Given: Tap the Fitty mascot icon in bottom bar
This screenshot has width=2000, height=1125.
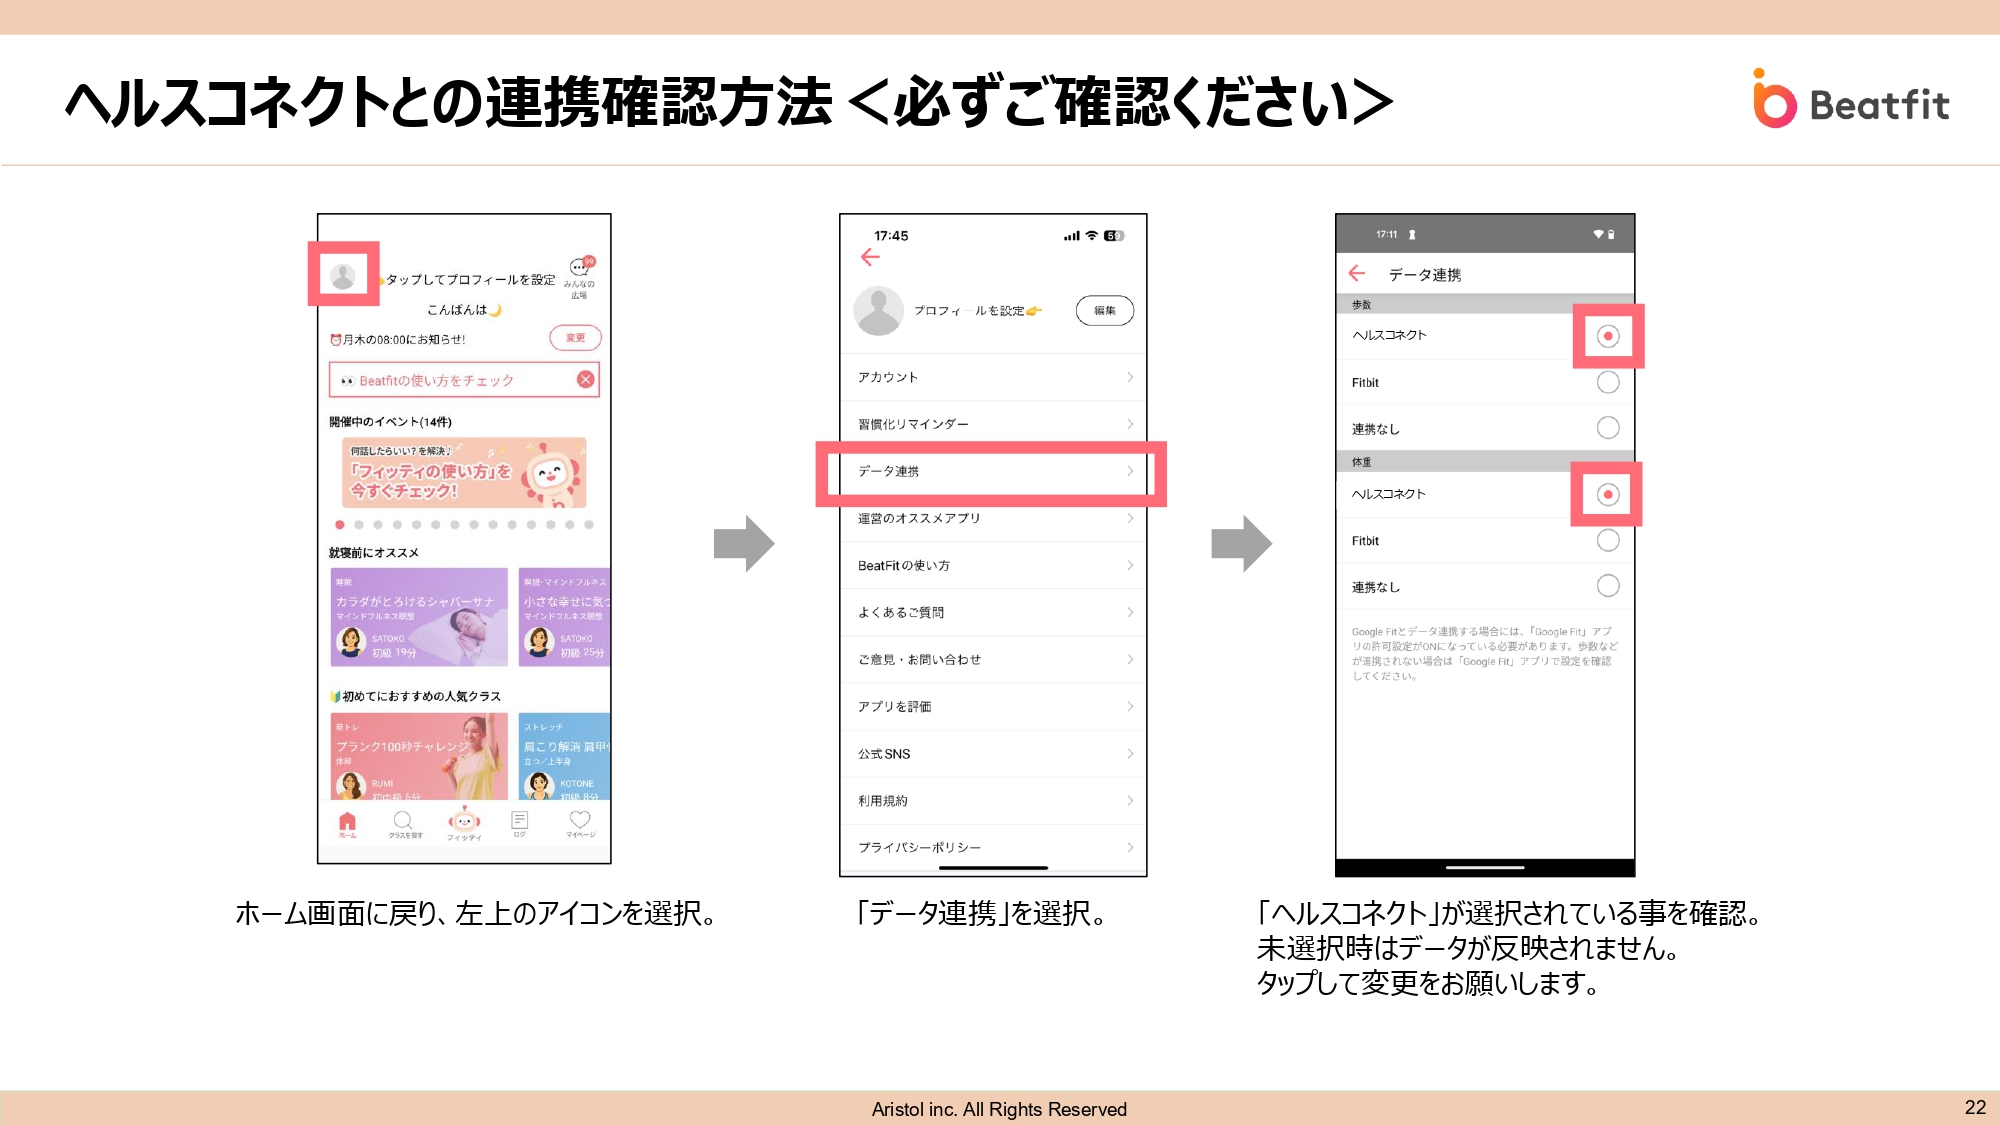Looking at the screenshot, I should point(464,820).
